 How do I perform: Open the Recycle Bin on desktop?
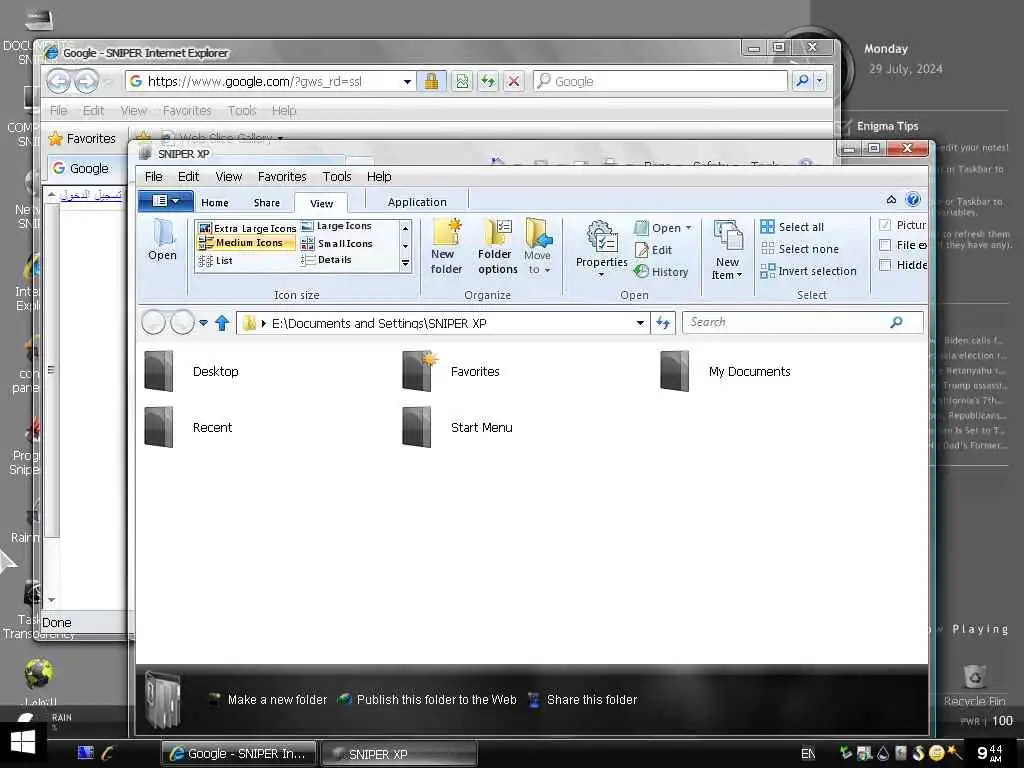[974, 684]
